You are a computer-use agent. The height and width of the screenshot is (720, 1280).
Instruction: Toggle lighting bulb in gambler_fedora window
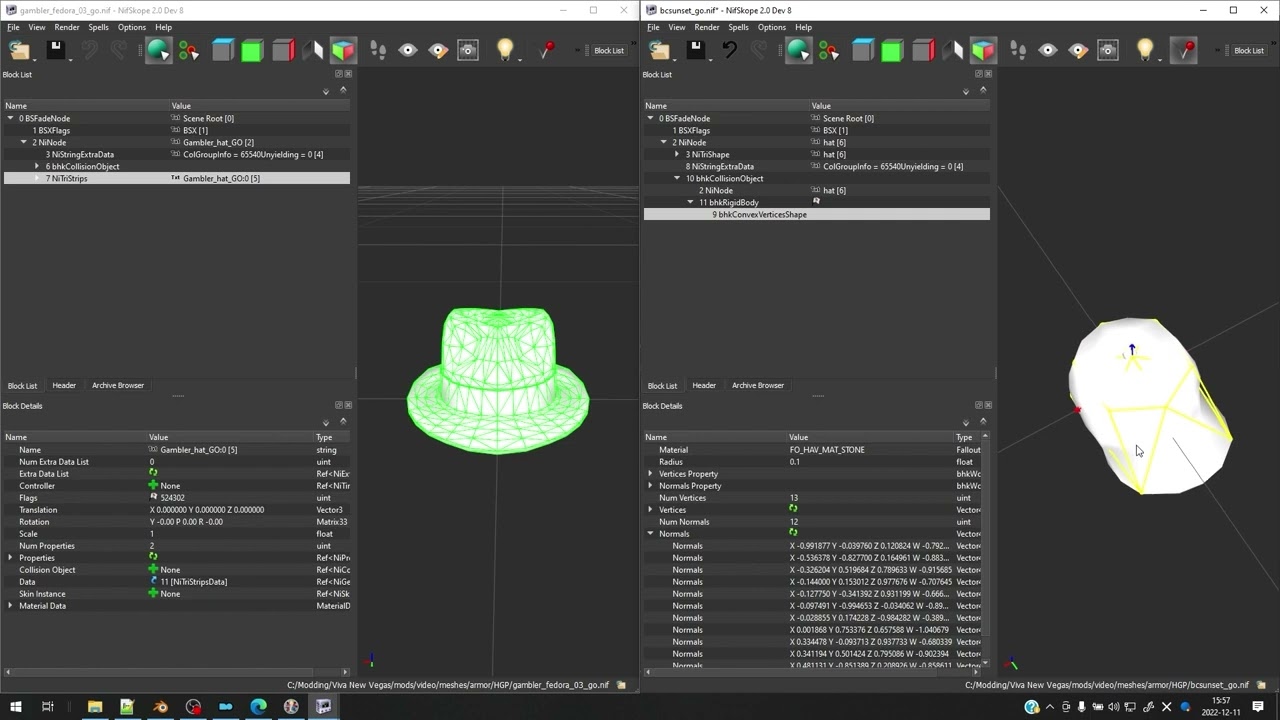[505, 50]
